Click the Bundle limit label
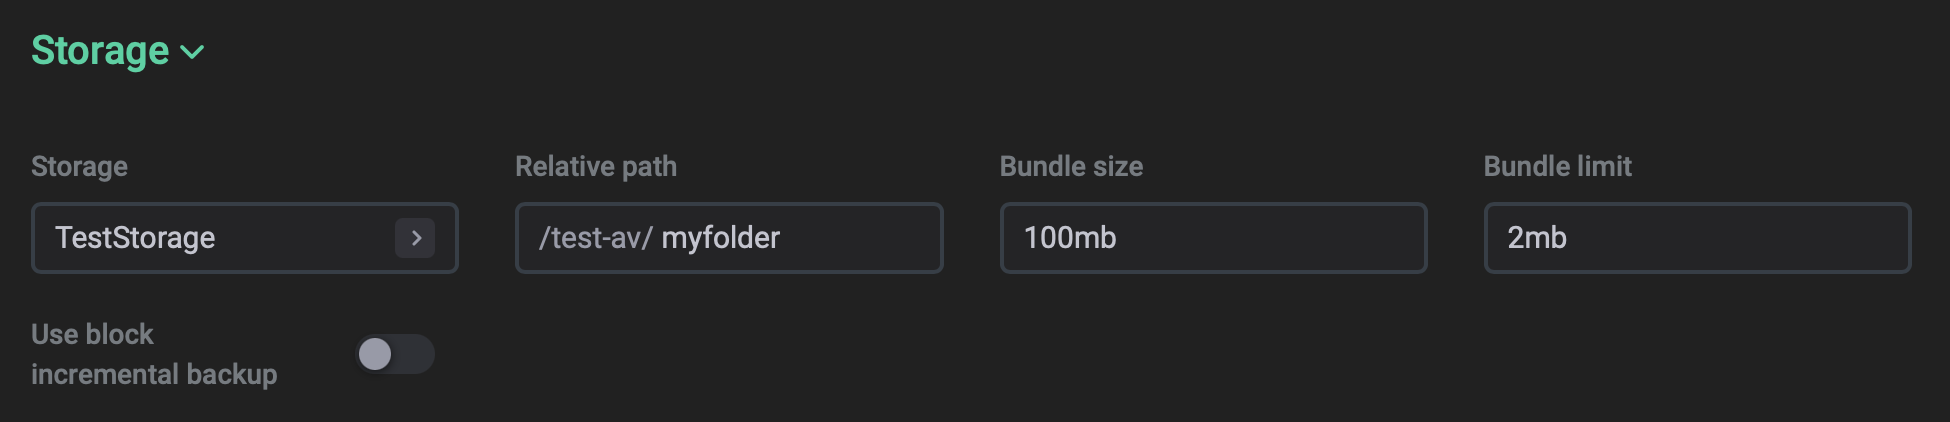The width and height of the screenshot is (1950, 422). click(x=1557, y=166)
